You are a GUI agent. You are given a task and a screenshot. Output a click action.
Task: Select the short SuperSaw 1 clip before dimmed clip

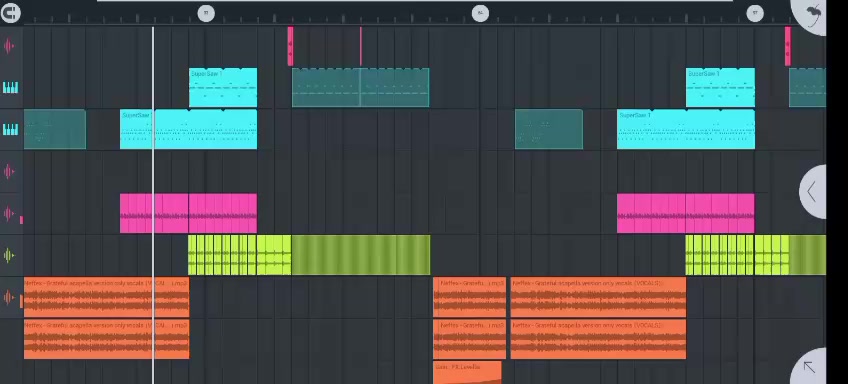pos(223,88)
